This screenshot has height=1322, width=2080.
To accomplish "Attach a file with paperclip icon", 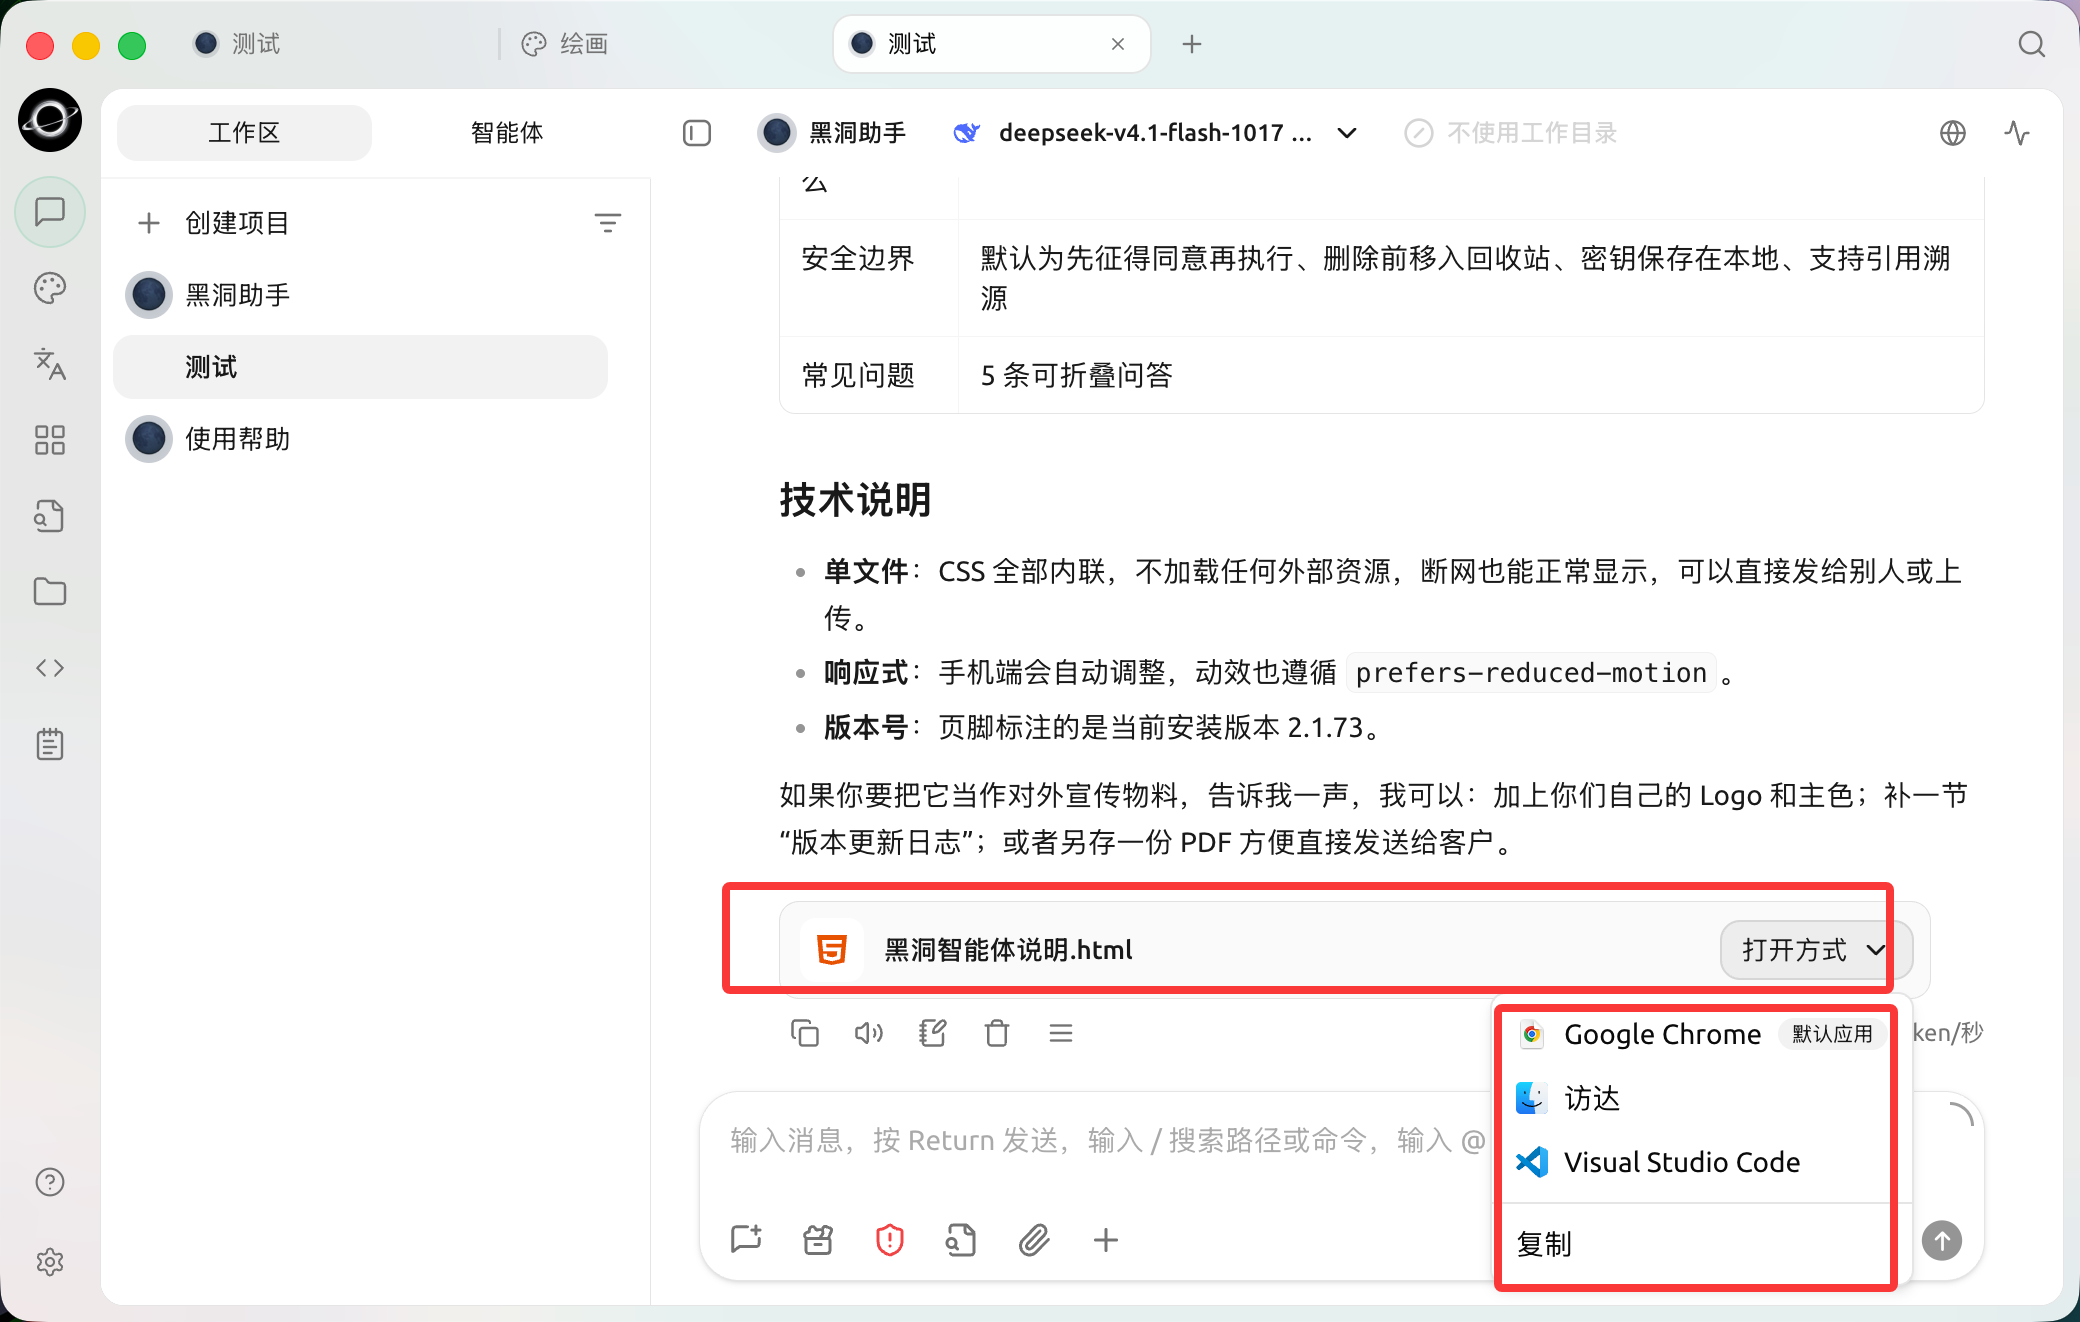I will 1034,1240.
